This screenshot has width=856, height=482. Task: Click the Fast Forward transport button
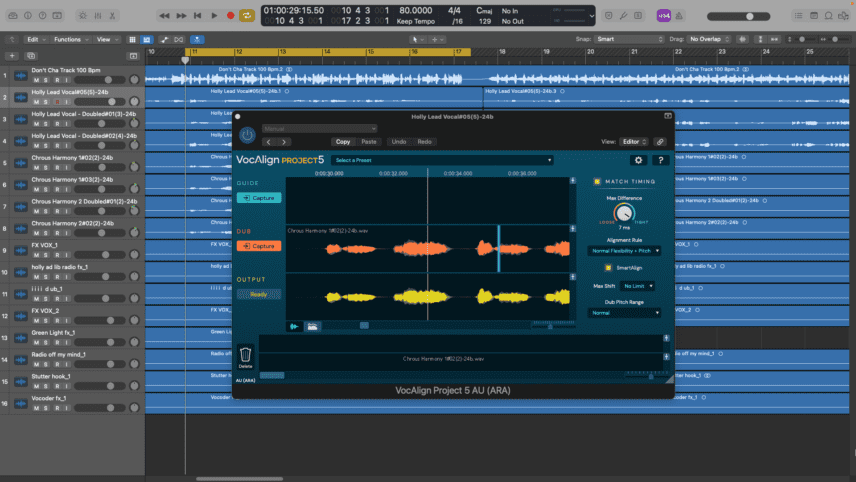tap(181, 16)
